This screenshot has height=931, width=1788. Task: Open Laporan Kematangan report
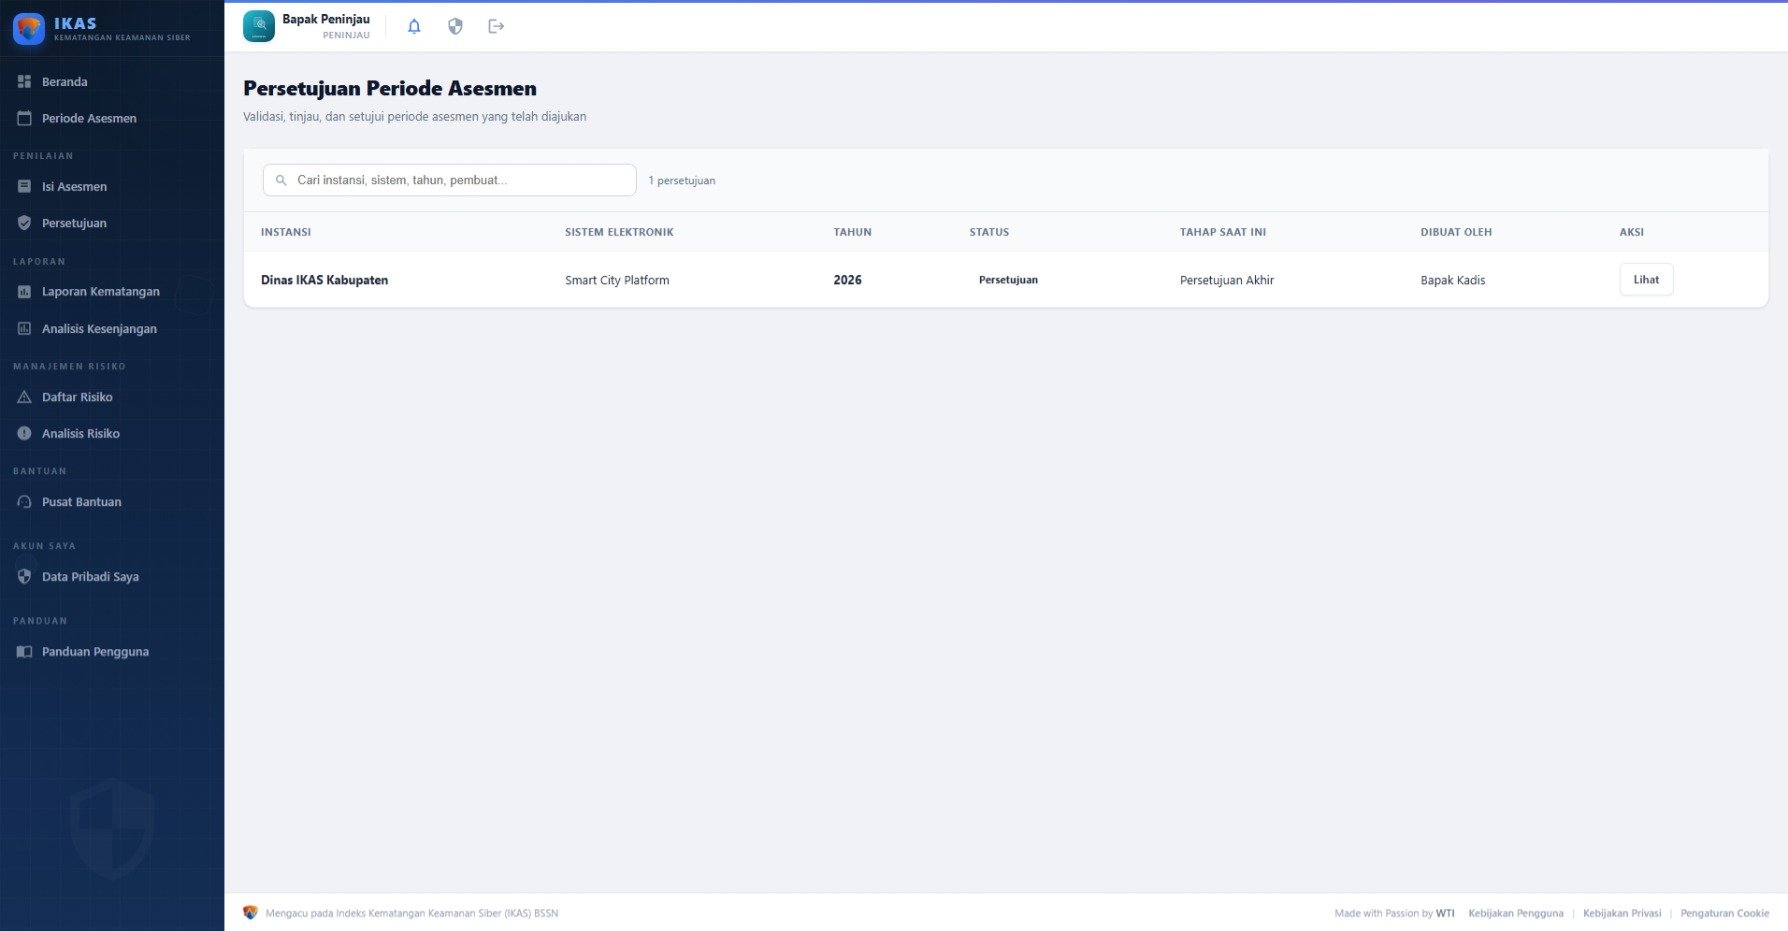click(100, 292)
